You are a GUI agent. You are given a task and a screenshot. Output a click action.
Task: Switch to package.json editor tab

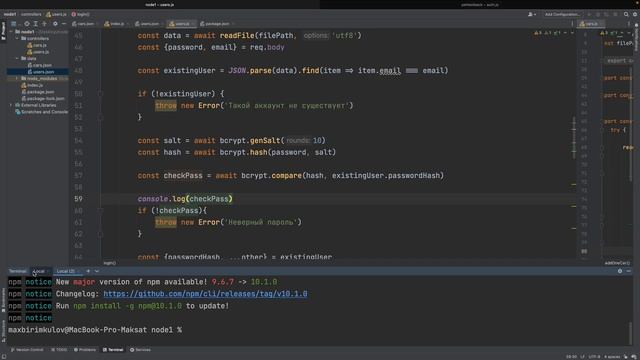point(216,24)
